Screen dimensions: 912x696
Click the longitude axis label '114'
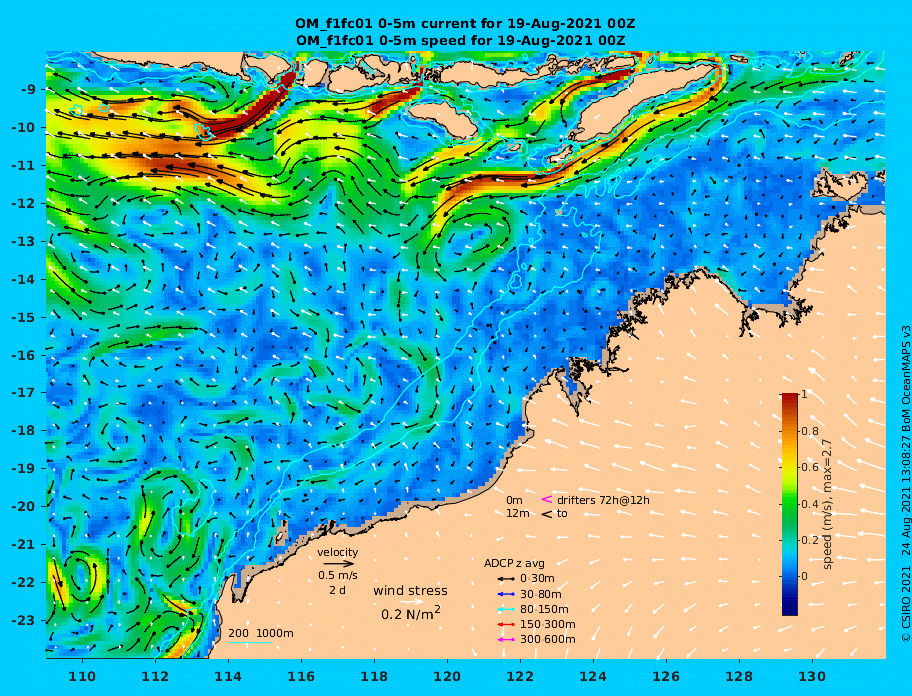coord(229,677)
